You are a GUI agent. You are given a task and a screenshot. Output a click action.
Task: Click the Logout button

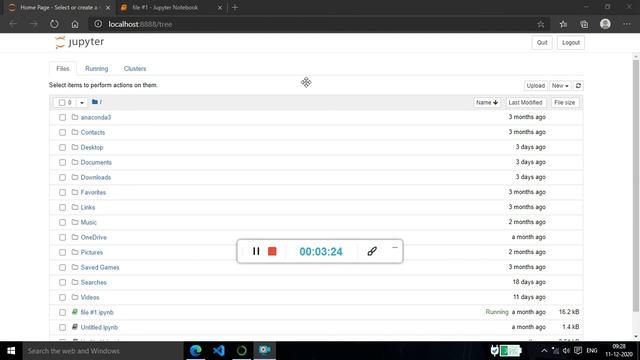pyautogui.click(x=571, y=42)
